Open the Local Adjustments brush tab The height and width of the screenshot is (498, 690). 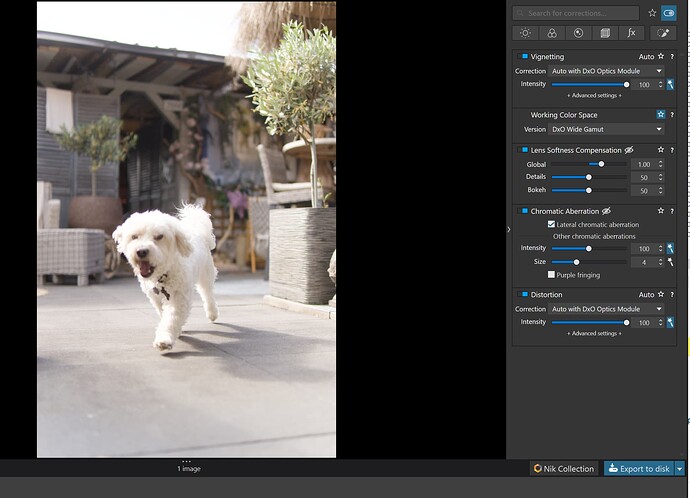pos(663,33)
